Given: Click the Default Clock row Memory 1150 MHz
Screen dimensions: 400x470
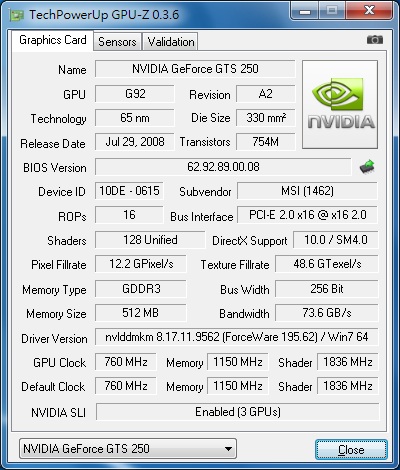Looking at the screenshot, I should point(238,386).
